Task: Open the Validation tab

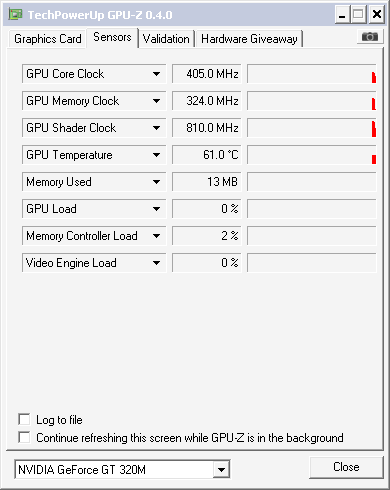Action: (x=166, y=39)
